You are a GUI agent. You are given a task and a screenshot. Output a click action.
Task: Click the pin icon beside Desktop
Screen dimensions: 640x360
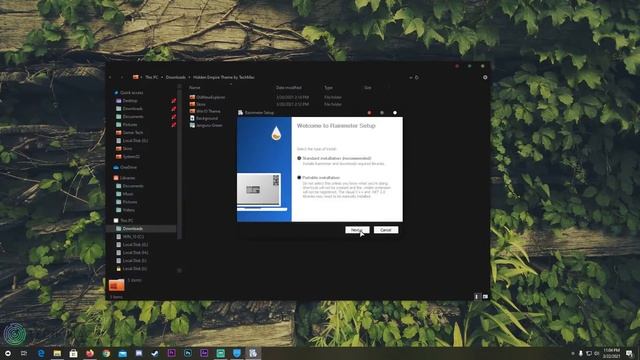click(173, 100)
